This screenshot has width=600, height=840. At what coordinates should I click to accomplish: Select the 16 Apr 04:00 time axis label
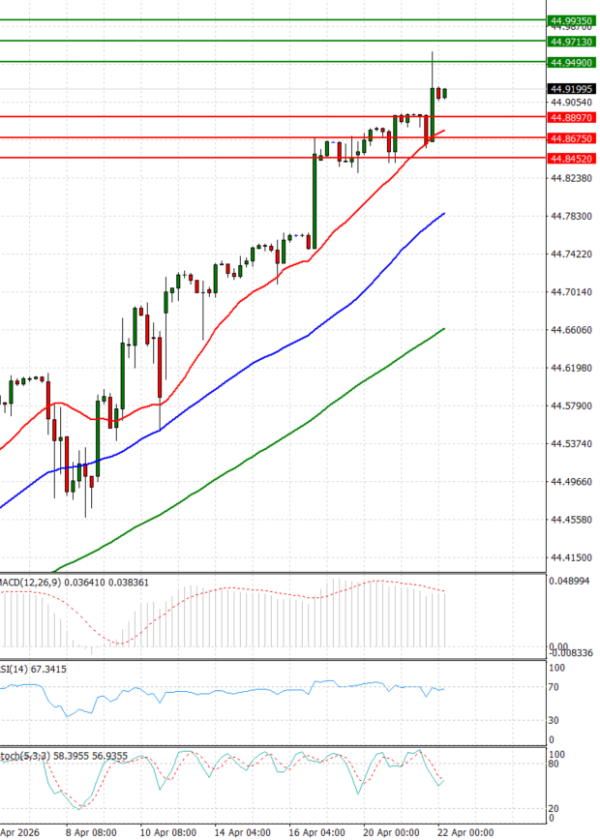point(320,830)
